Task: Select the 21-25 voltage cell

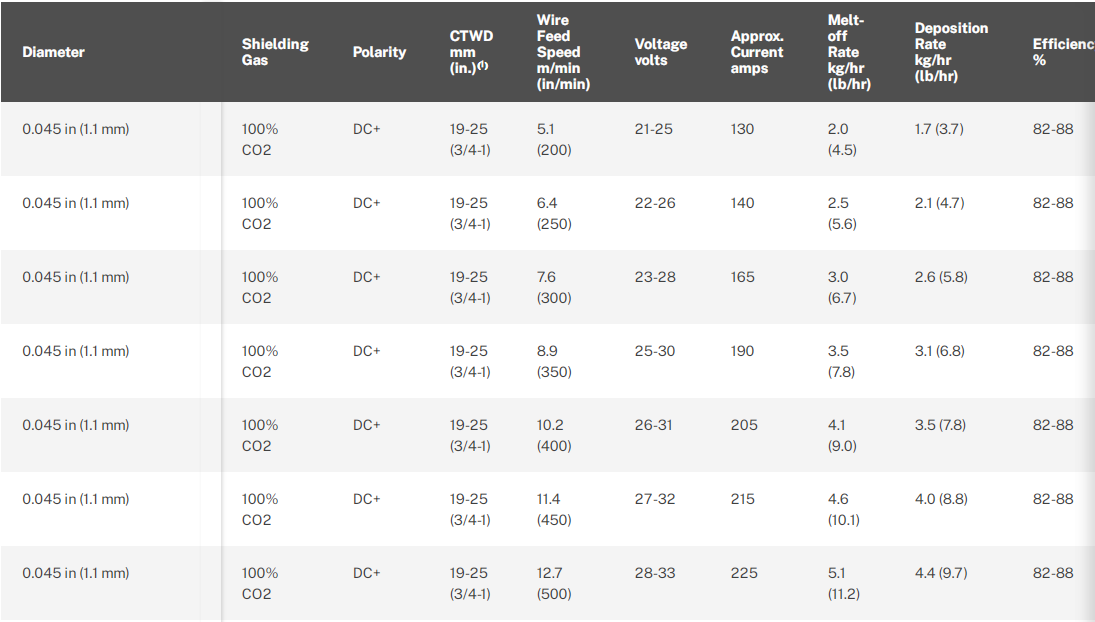Action: 654,129
